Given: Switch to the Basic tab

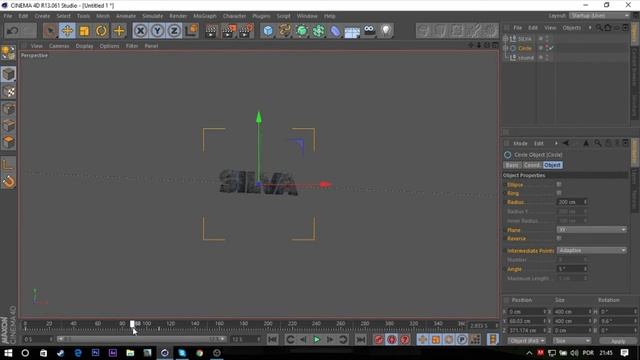Looking at the screenshot, I should pyautogui.click(x=512, y=165).
